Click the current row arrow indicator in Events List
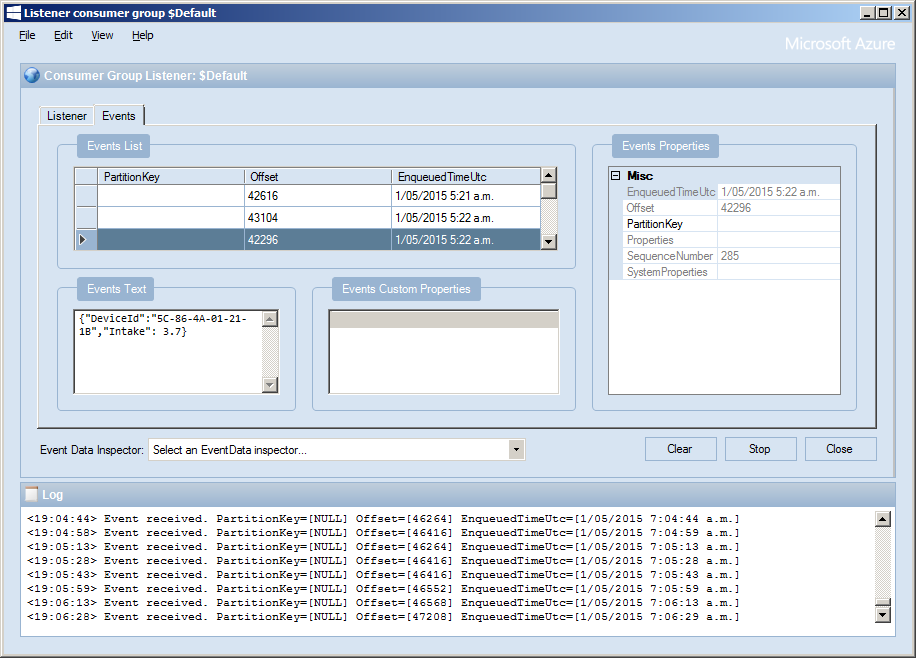The height and width of the screenshot is (658, 916). tap(84, 239)
